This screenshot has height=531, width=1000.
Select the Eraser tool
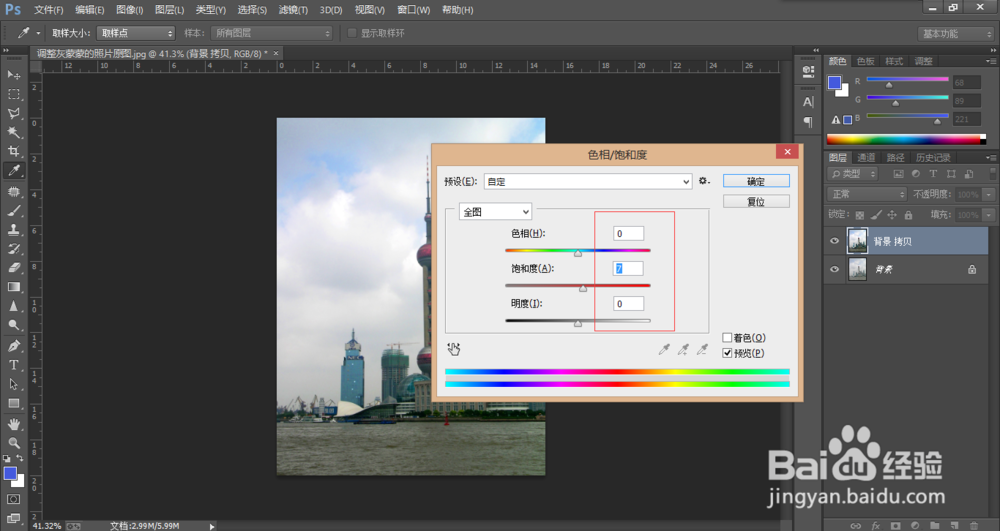pos(13,268)
